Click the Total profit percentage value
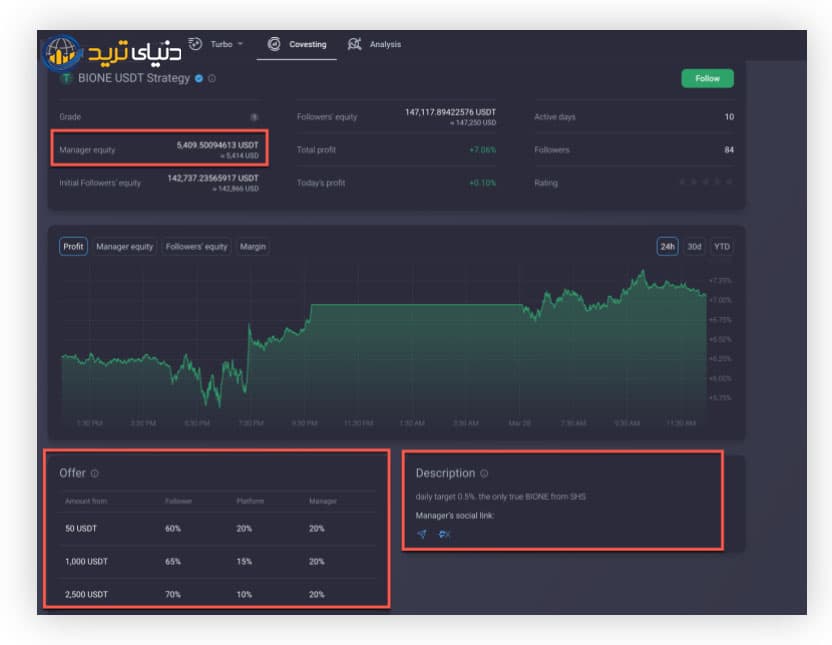Image resolution: width=832 pixels, height=645 pixels. pyautogui.click(x=482, y=150)
